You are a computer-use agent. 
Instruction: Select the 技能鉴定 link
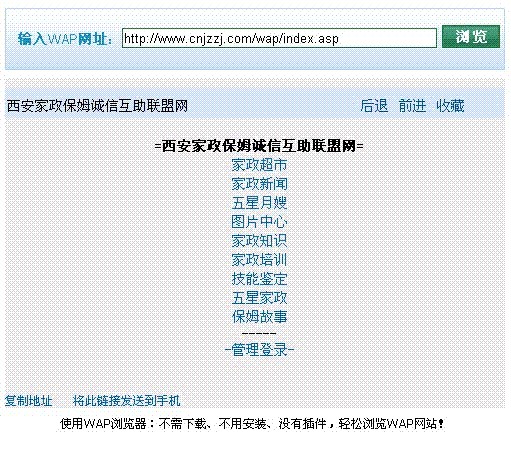pyautogui.click(x=259, y=279)
